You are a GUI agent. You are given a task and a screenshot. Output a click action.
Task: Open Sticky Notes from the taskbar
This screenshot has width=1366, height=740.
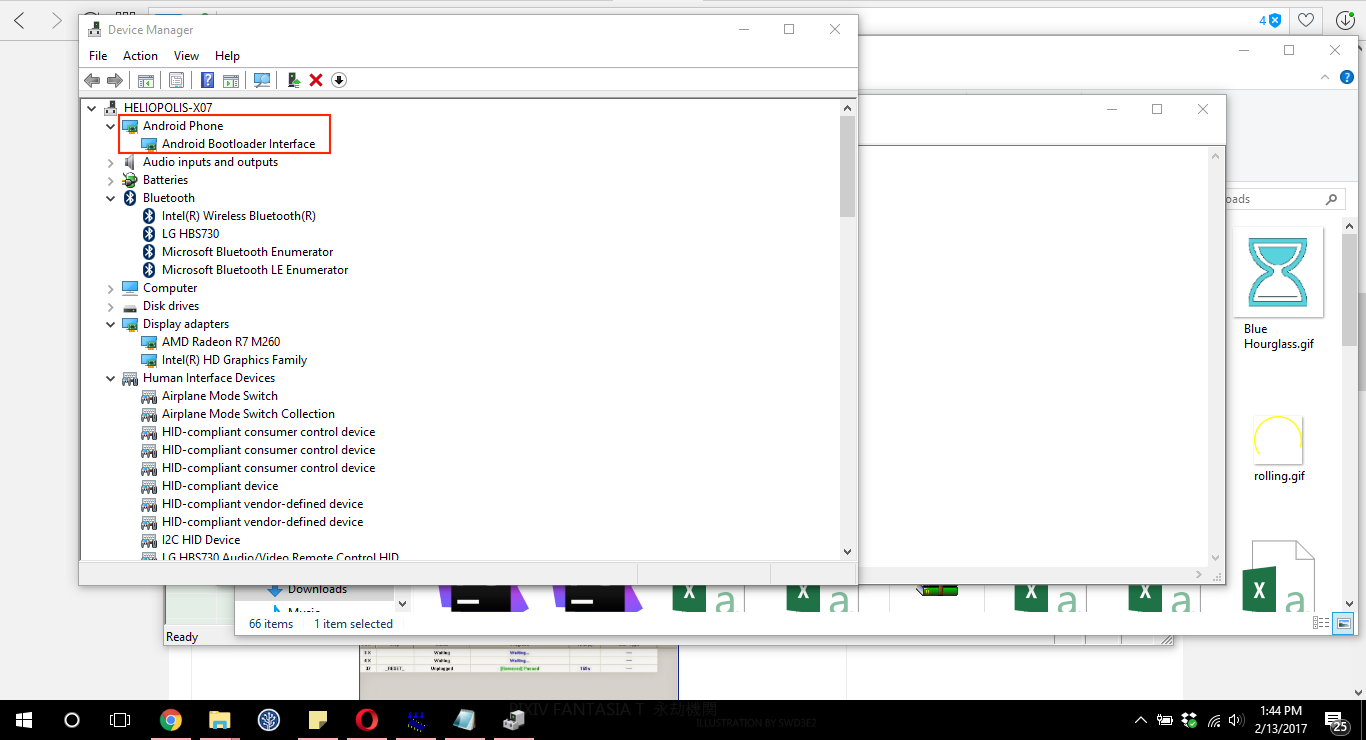(x=317, y=720)
